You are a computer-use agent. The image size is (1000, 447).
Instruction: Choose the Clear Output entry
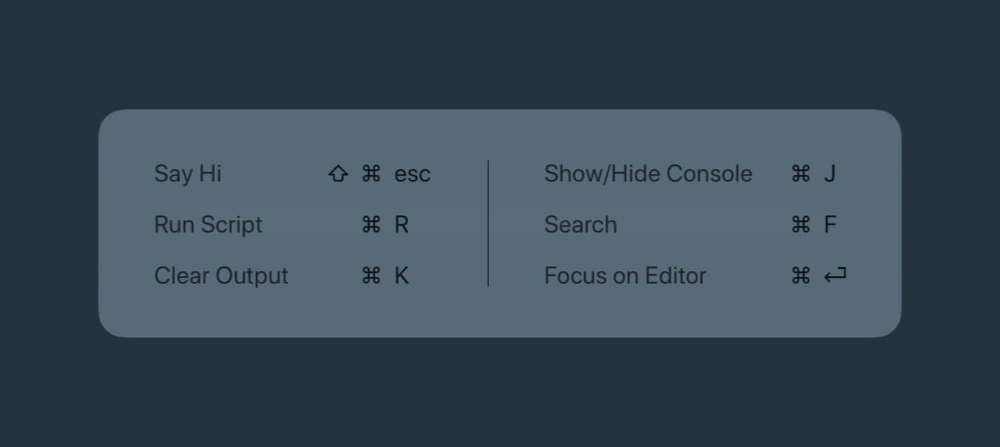[221, 276]
